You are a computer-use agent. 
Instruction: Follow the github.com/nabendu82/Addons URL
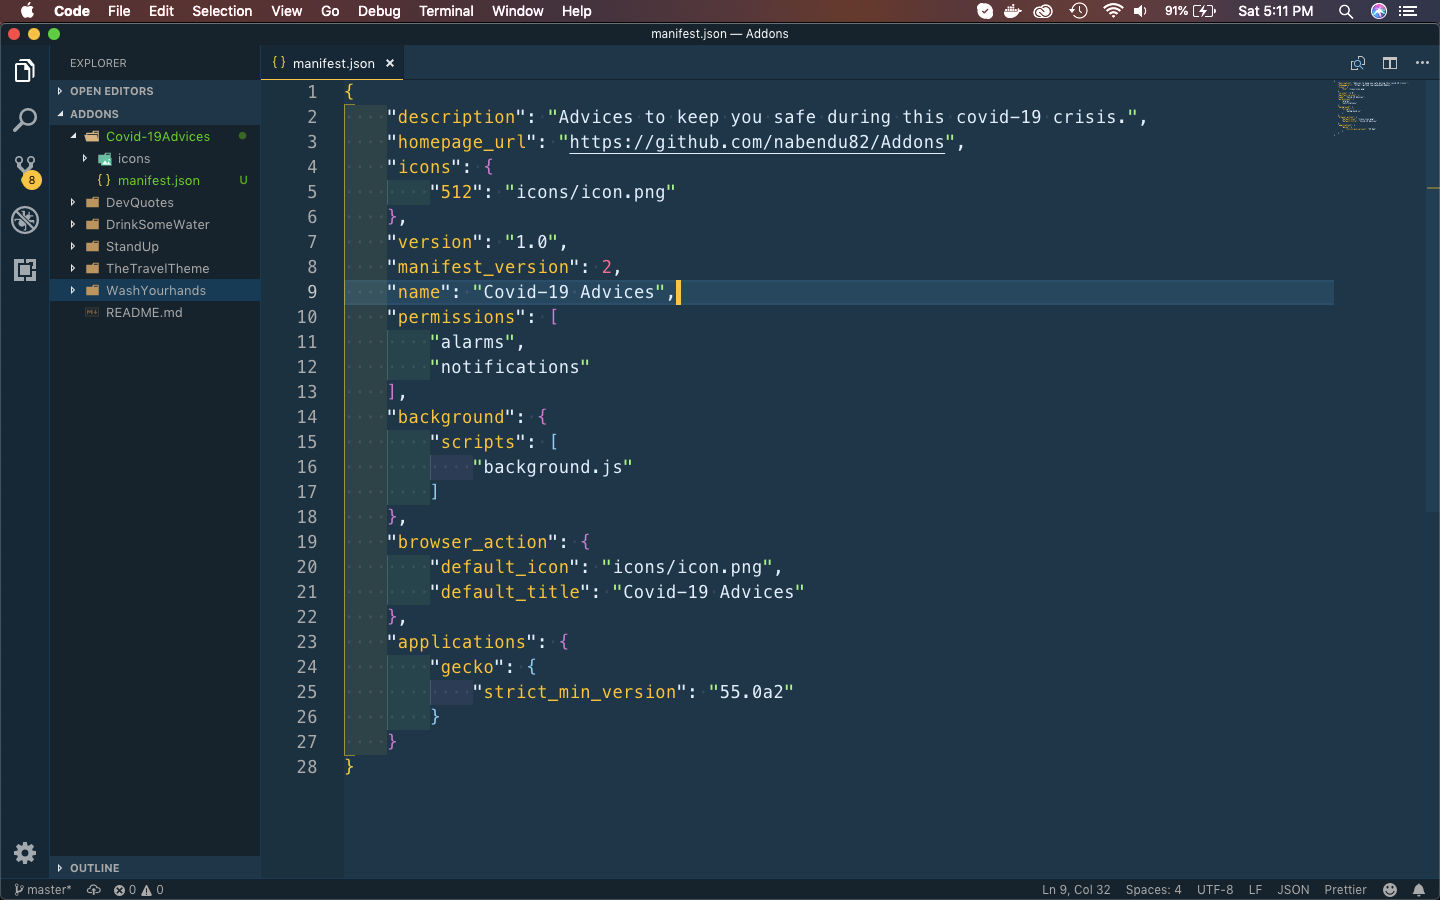click(x=757, y=142)
